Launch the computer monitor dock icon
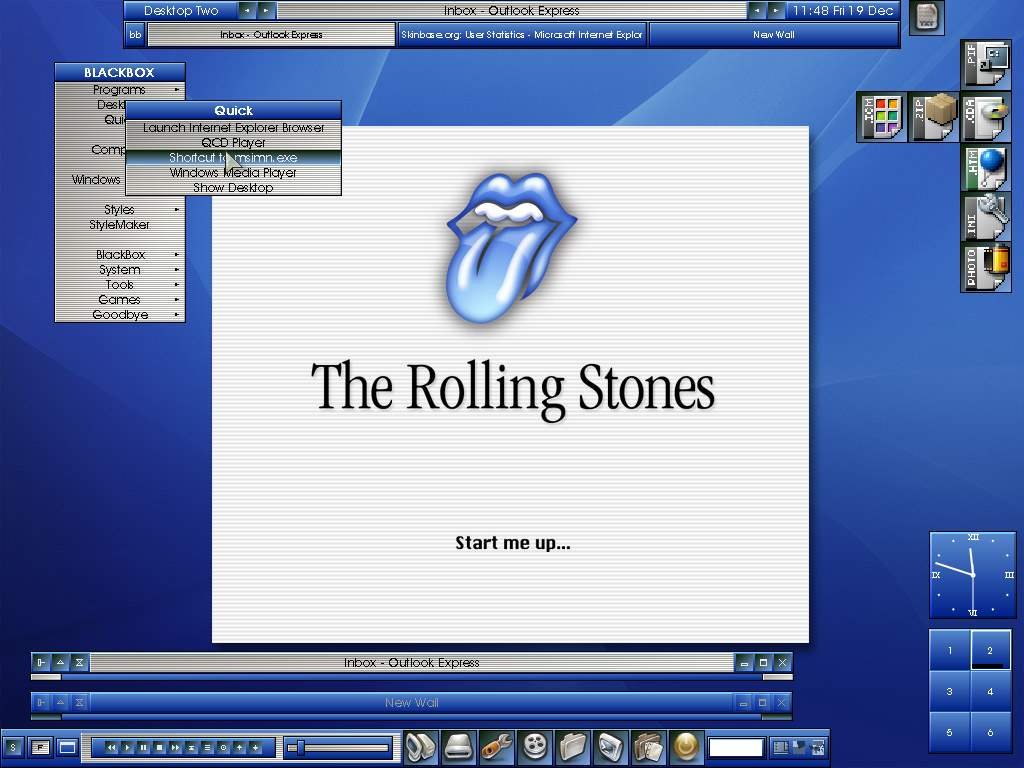Viewport: 1024px width, 768px height. [x=421, y=746]
